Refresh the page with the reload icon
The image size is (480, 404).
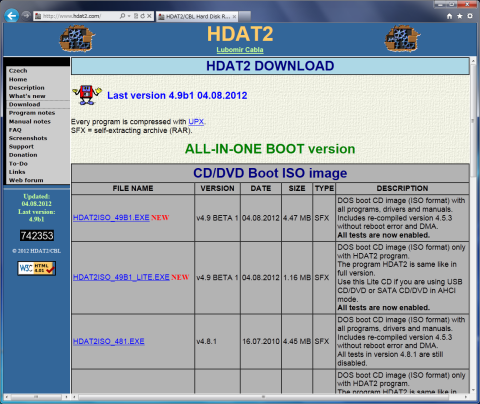tap(142, 16)
